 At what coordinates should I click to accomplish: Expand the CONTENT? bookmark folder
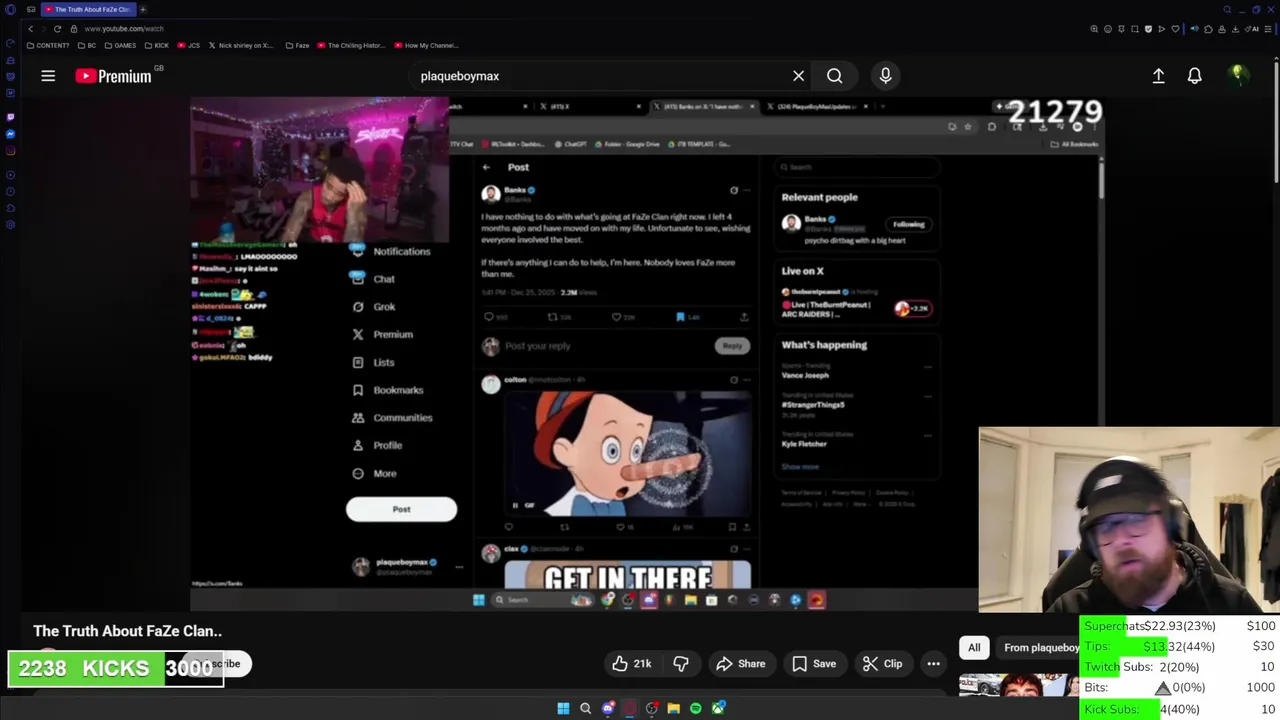48,45
